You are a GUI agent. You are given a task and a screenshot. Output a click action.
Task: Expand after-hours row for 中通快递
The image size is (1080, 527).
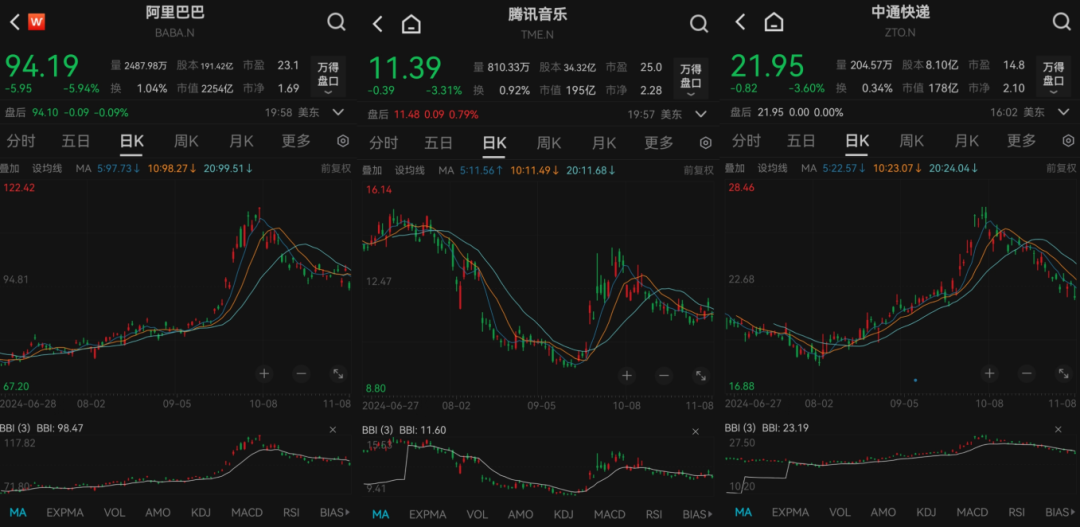pos(1064,112)
